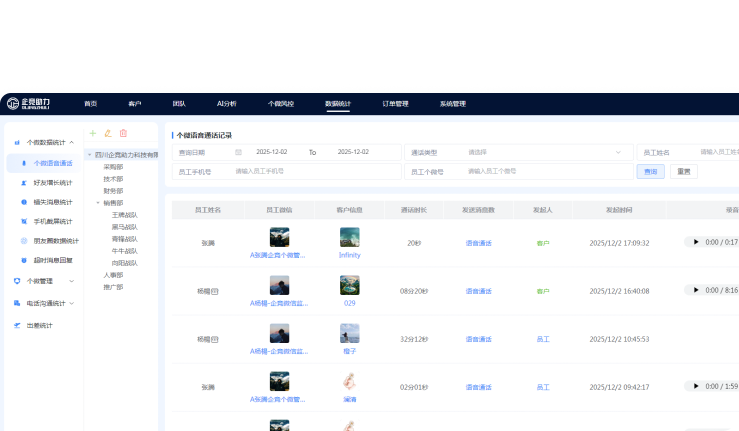Collapse the 销售部 tree node

(97, 202)
